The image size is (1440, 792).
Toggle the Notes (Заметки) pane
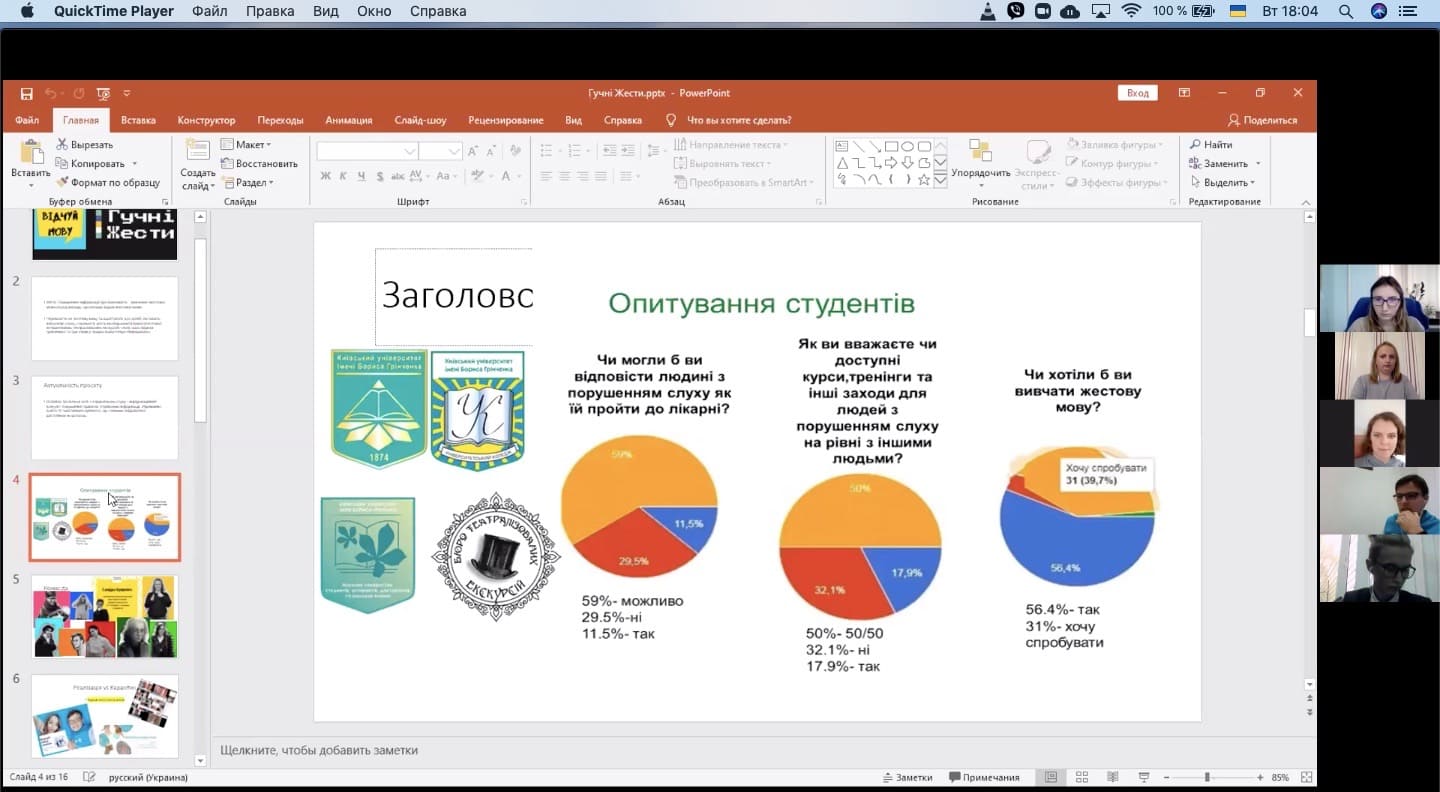coord(907,777)
